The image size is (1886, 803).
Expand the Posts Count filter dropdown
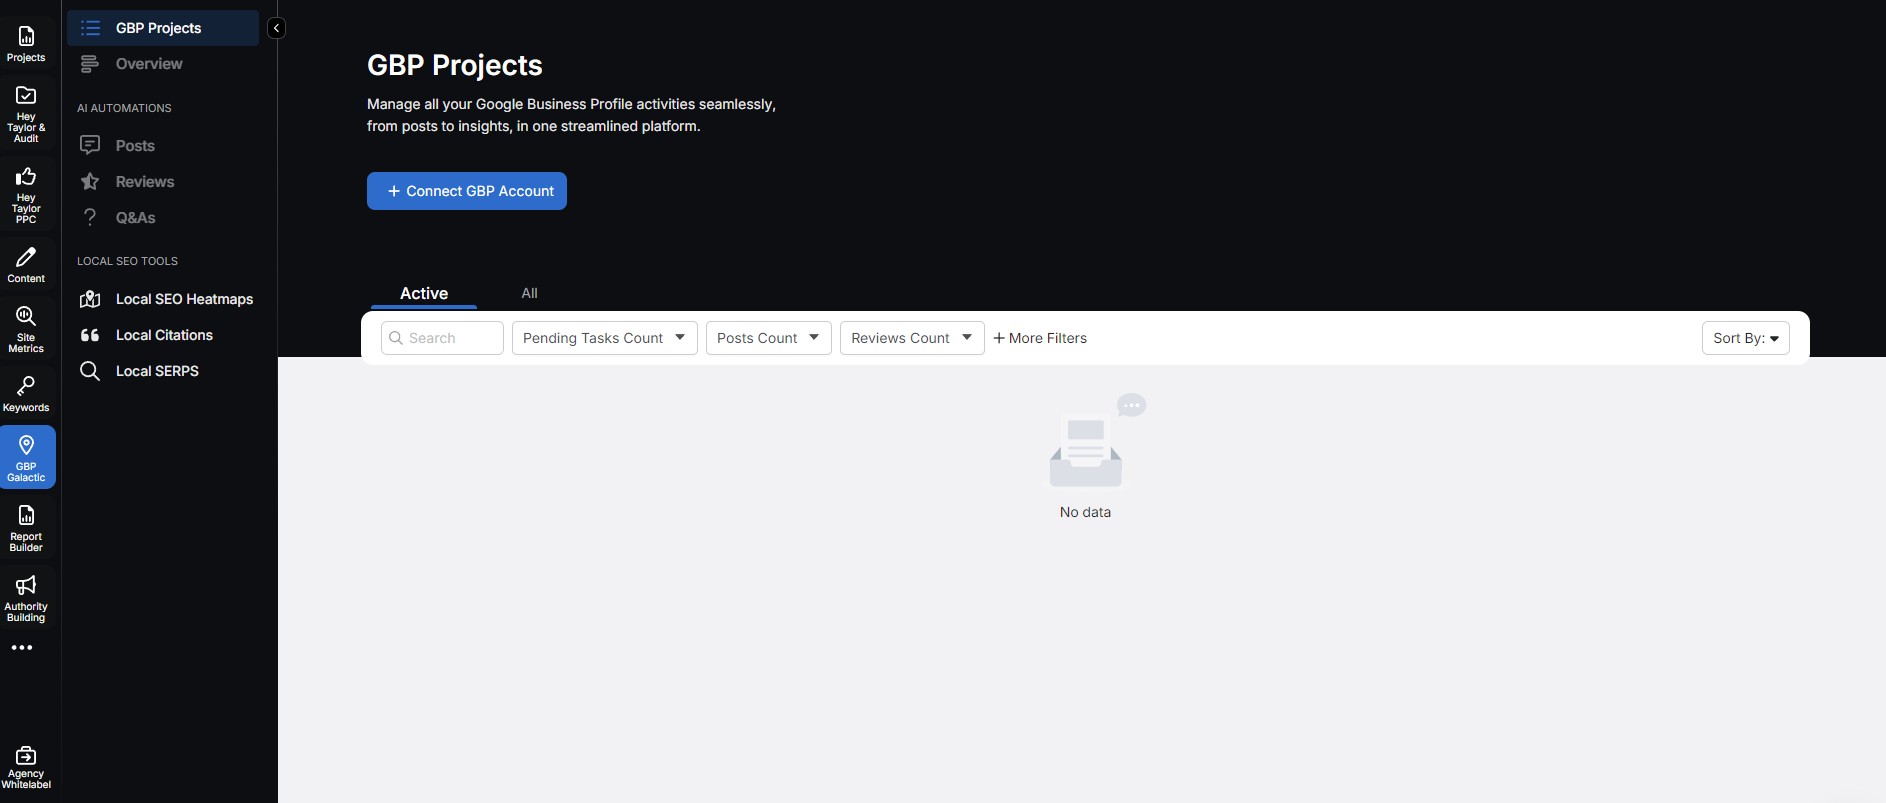[768, 338]
